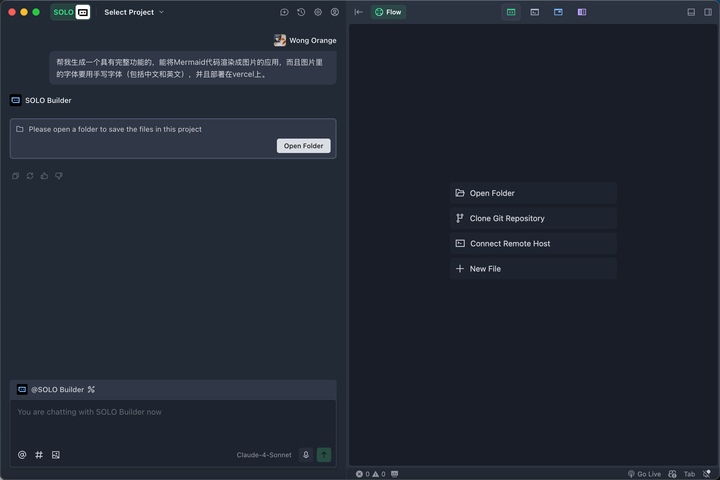
Task: Toggle the SOLO mode switch
Action: point(72,12)
